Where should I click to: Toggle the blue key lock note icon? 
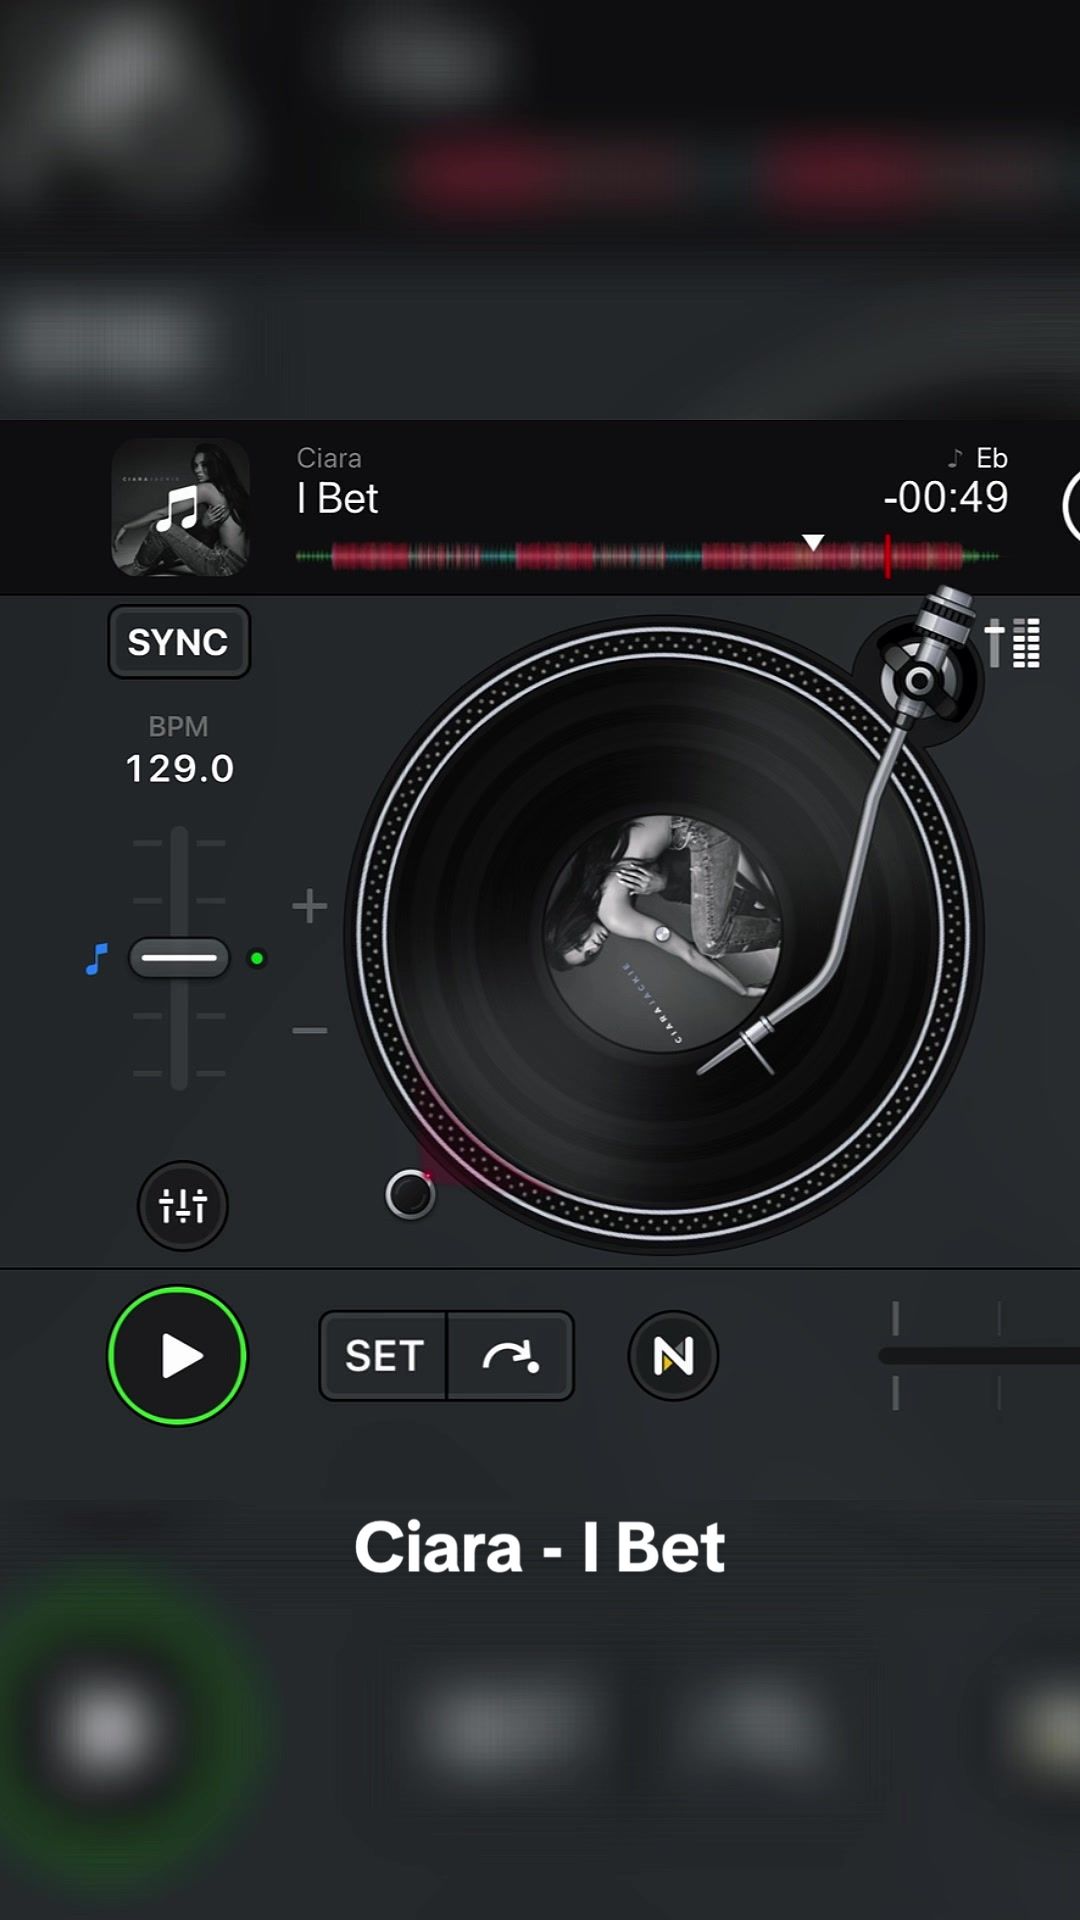97,959
